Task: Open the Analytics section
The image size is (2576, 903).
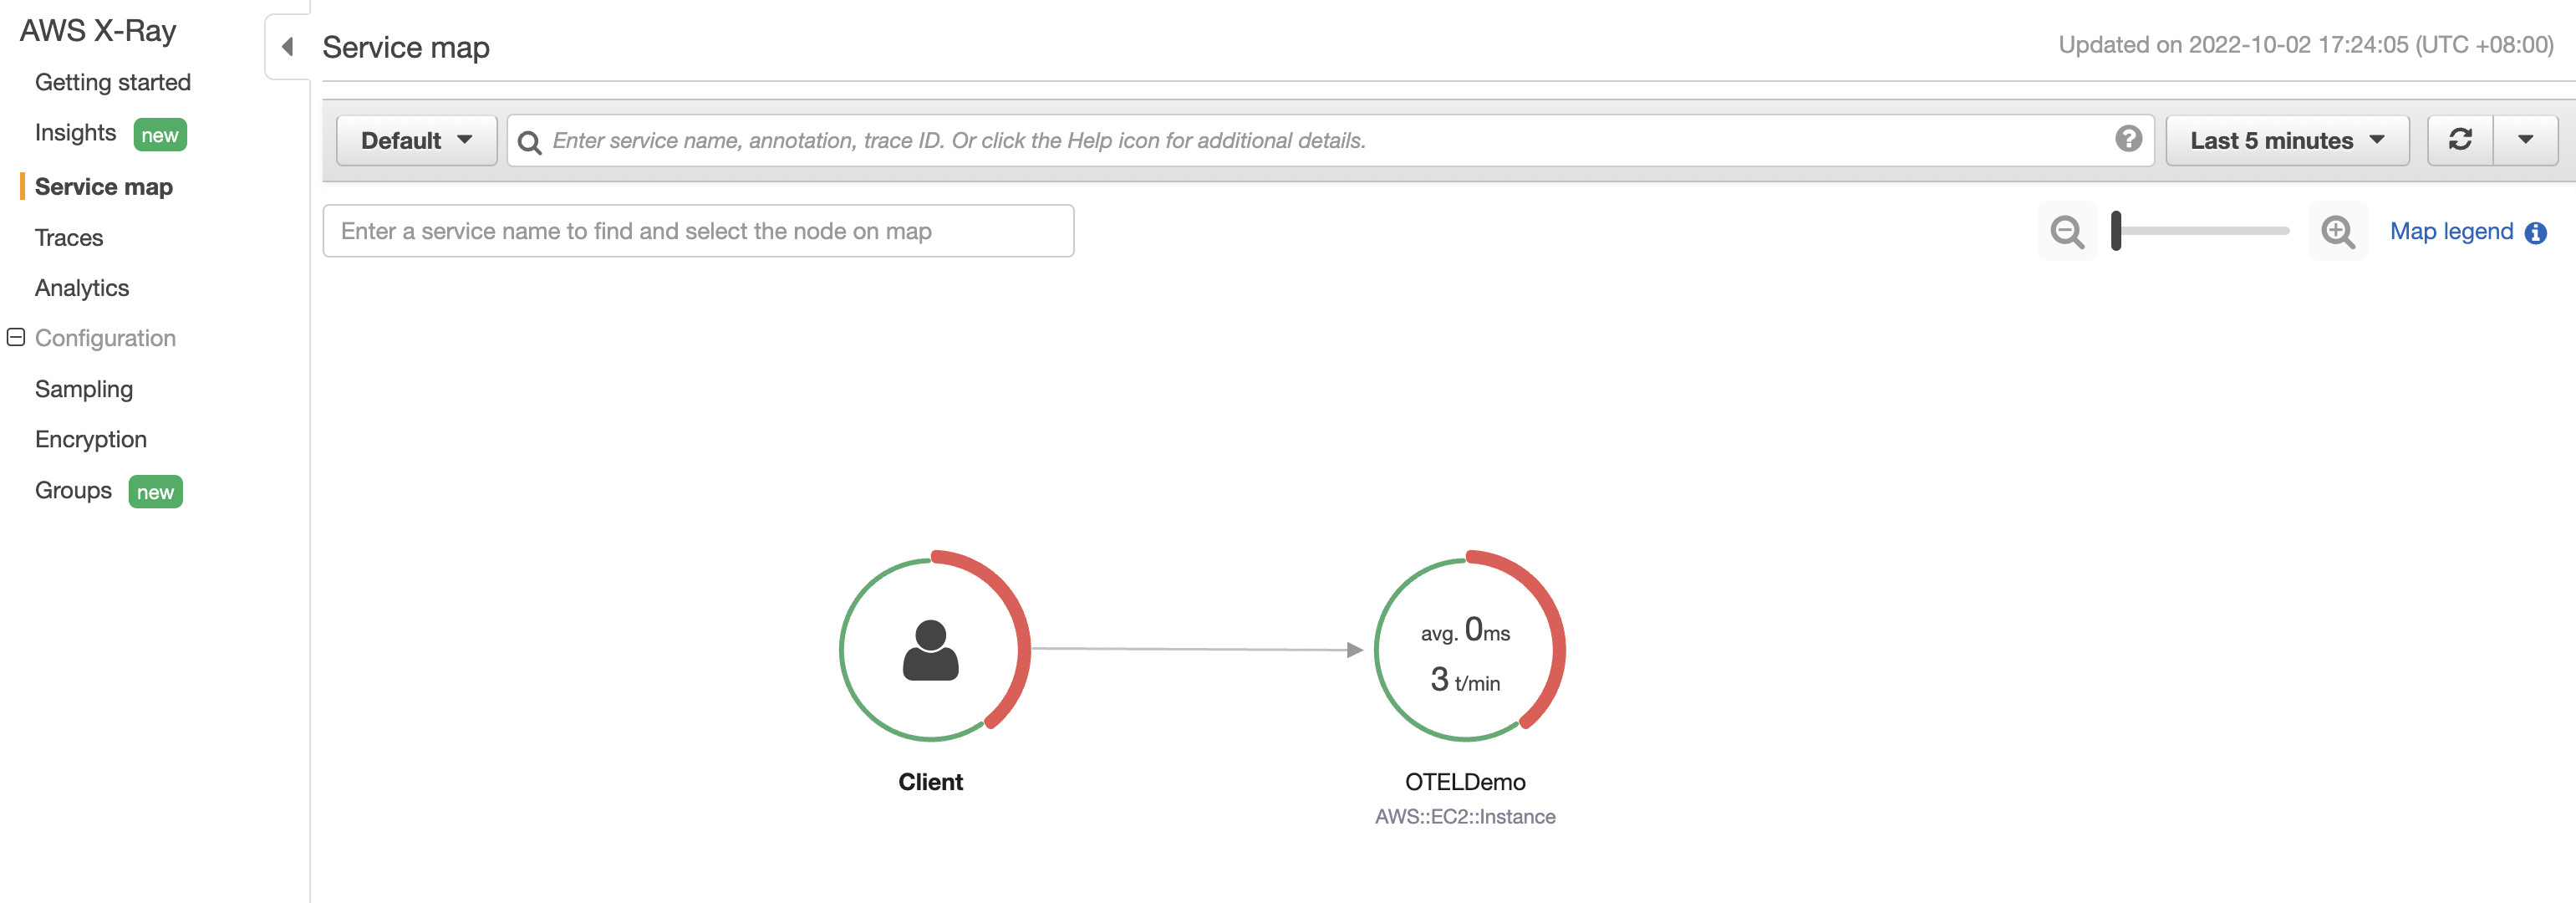Action: coord(82,287)
